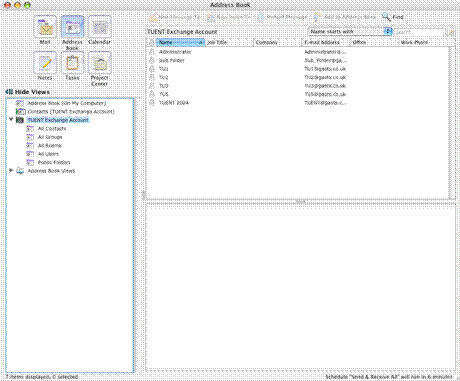The image size is (460, 381).
Task: Click the contact type icon column header
Action: pyautogui.click(x=151, y=42)
